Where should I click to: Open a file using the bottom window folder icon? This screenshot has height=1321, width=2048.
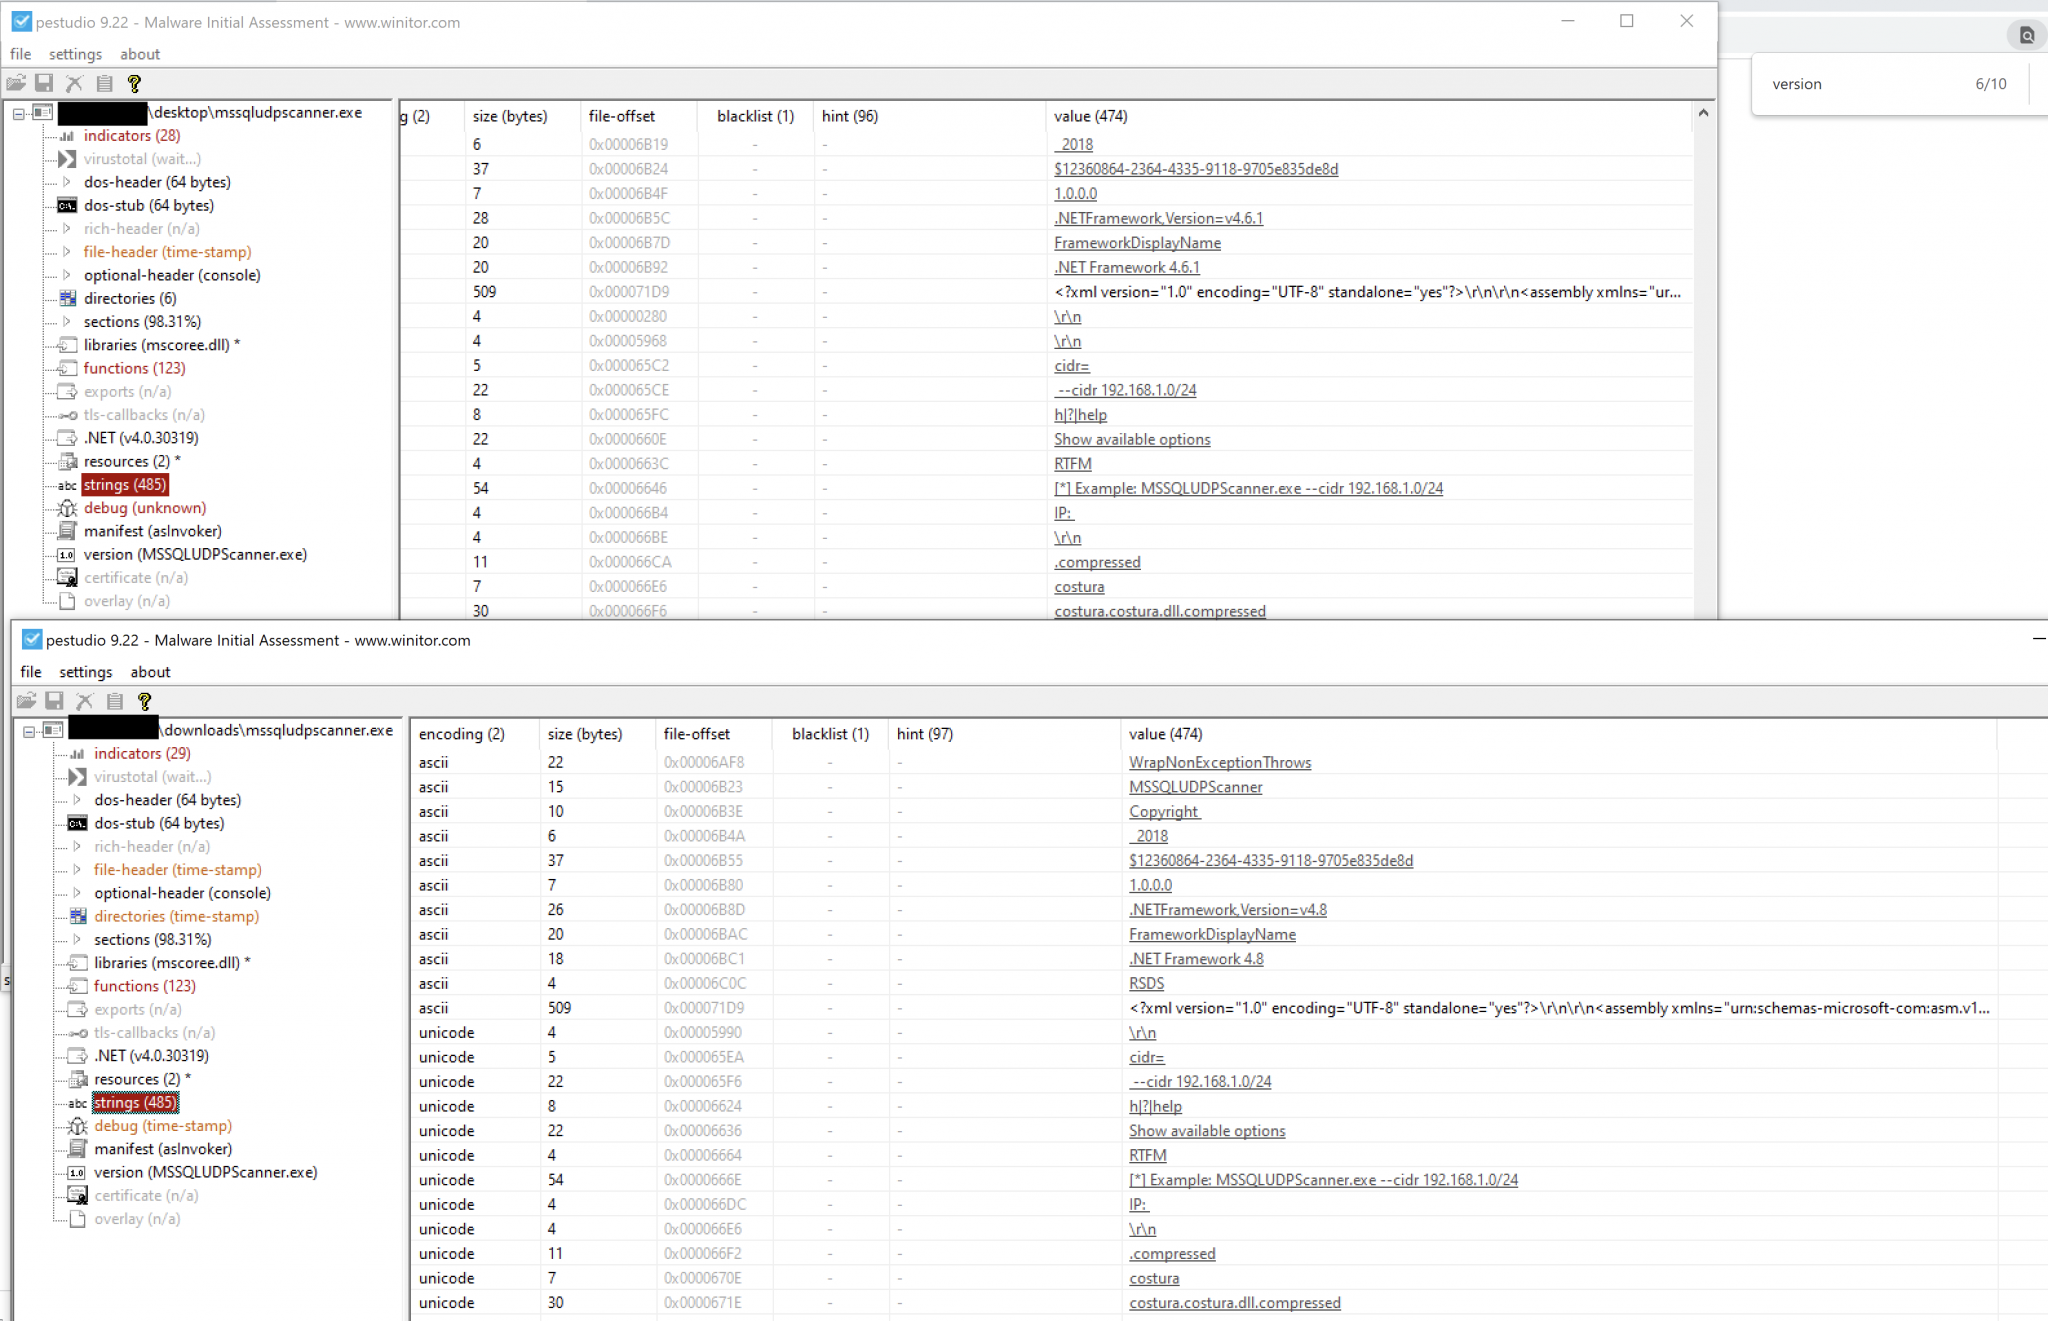[x=27, y=701]
